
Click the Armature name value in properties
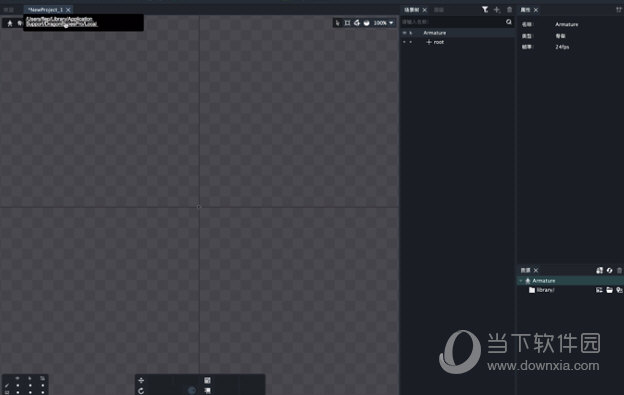567,24
